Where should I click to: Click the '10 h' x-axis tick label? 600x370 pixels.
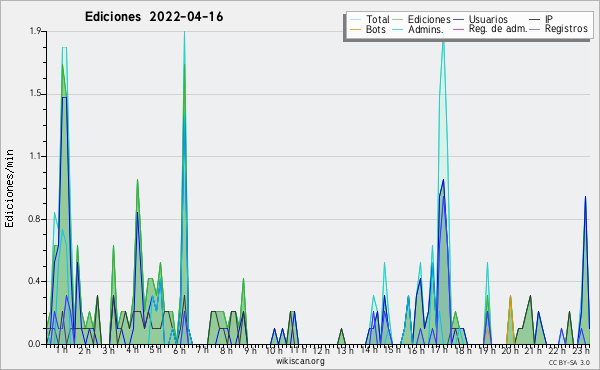click(274, 350)
